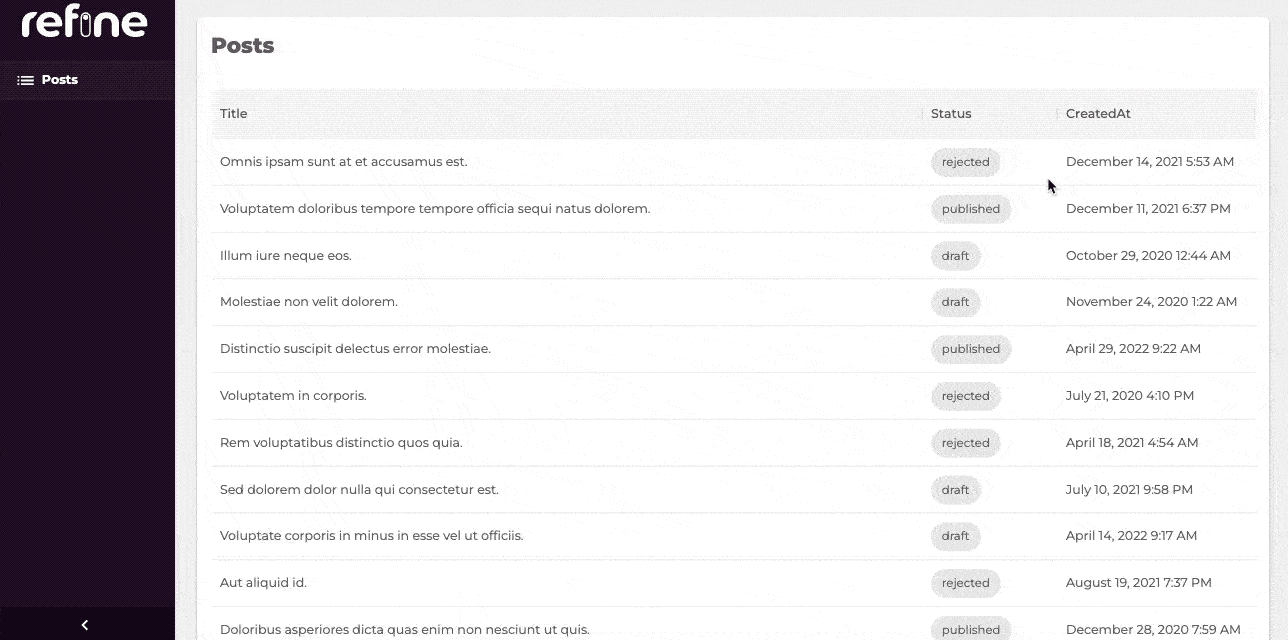Viewport: 1288px width, 640px height.
Task: Click the list icon beside Posts
Action: coord(26,80)
